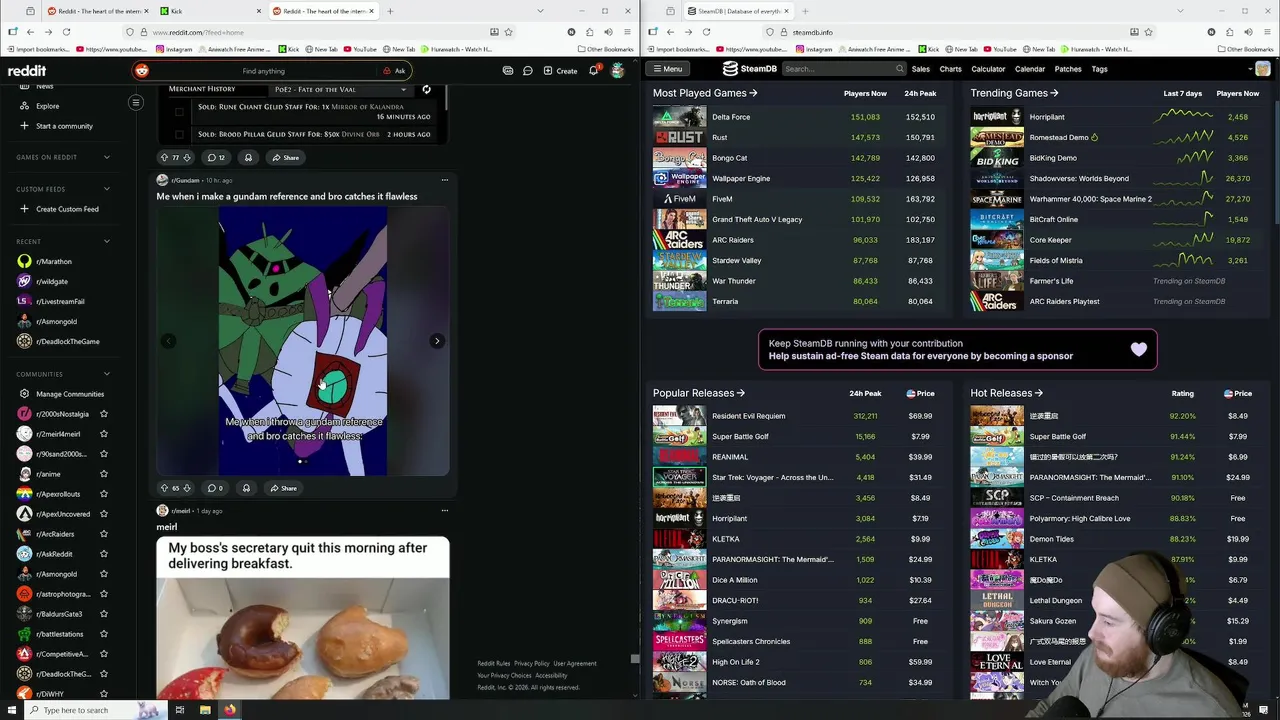This screenshot has height=720, width=1280.
Task: Open comments on the 12-comment post
Action: tap(216, 157)
